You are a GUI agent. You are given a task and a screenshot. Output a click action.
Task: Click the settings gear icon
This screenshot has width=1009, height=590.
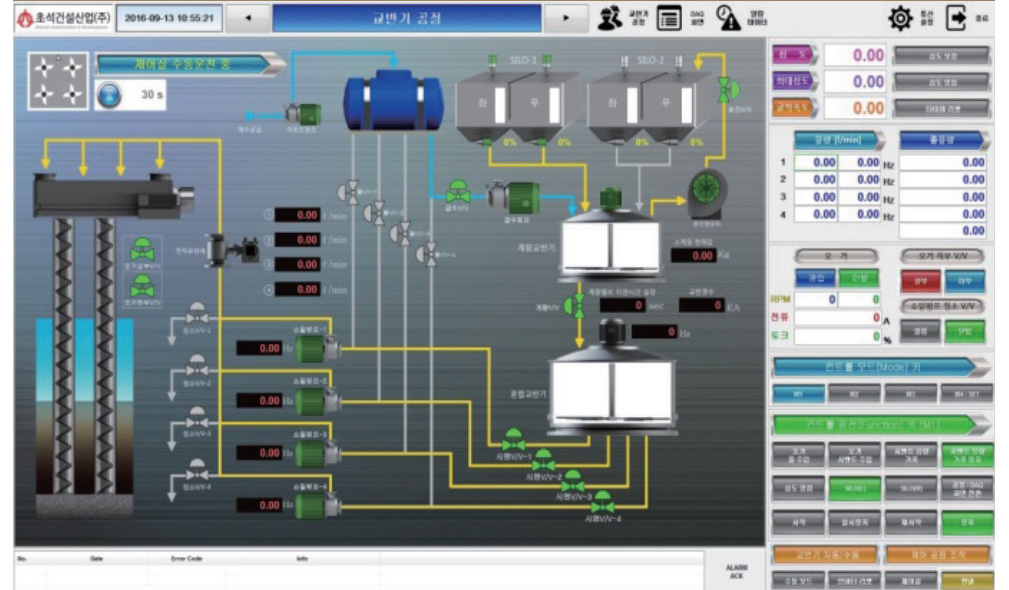(901, 18)
